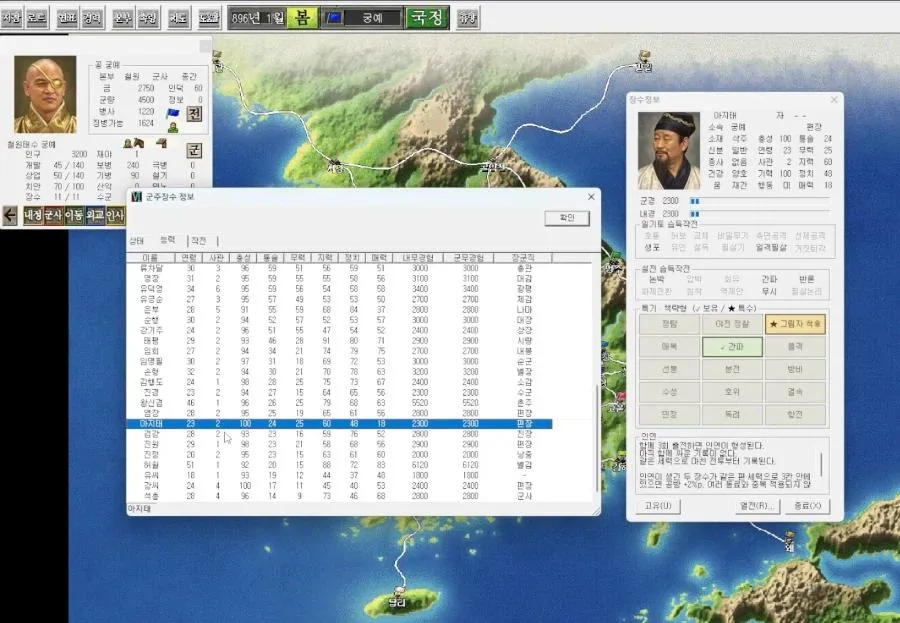Open the 인사 command menu
The image size is (900, 623).
(115, 215)
